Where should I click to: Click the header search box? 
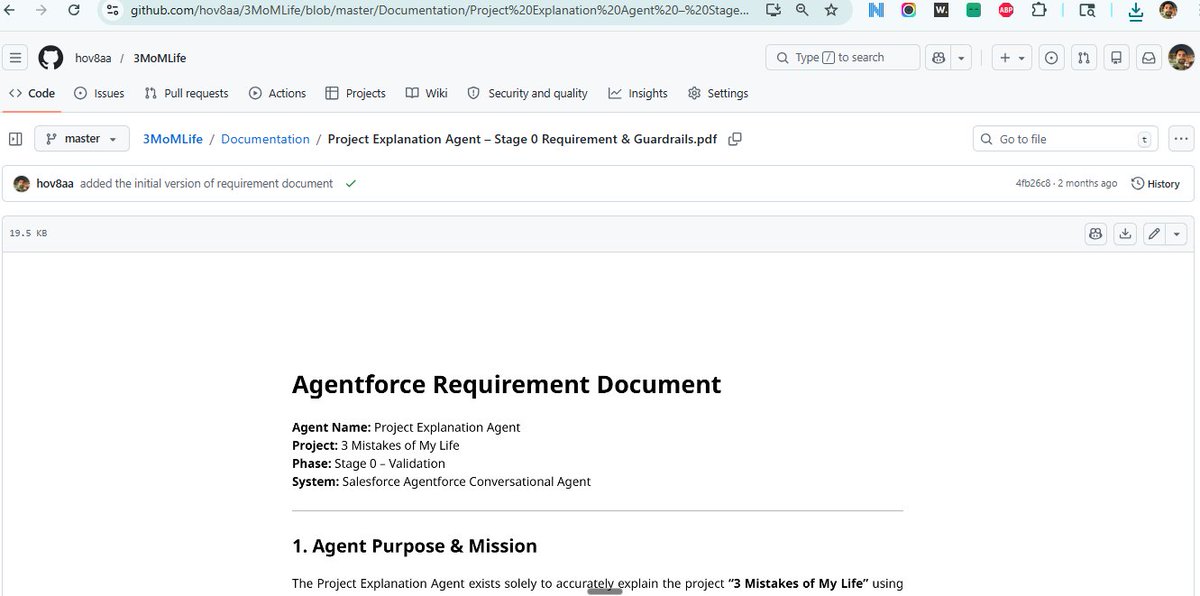pos(842,58)
